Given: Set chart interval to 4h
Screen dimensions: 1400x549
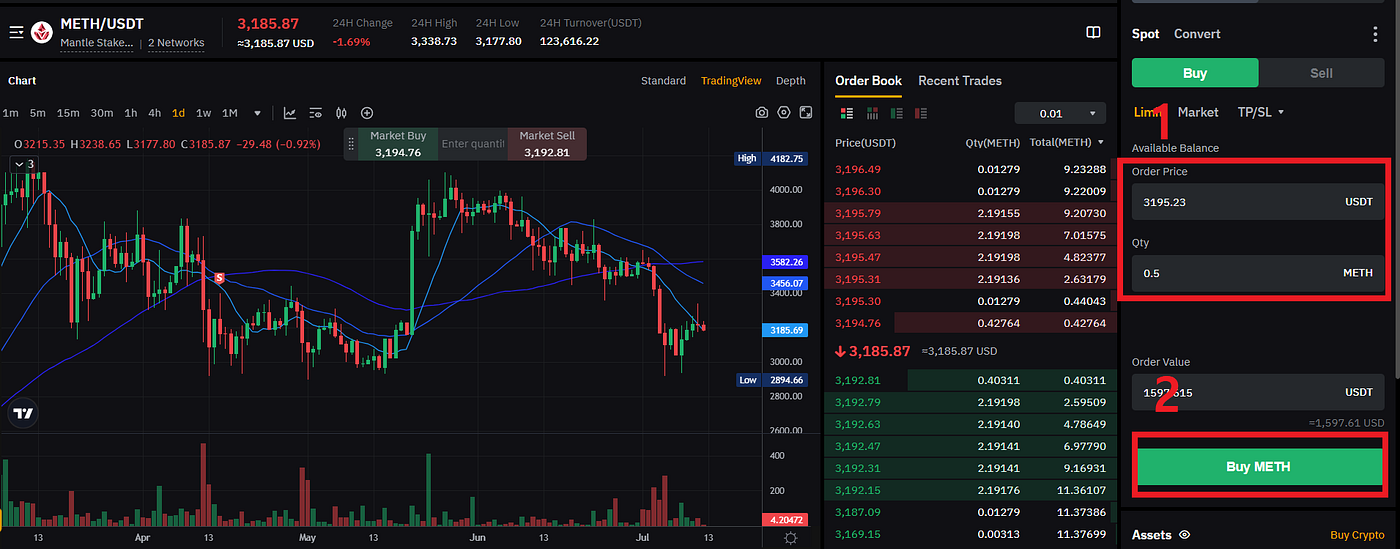Looking at the screenshot, I should click(x=155, y=113).
